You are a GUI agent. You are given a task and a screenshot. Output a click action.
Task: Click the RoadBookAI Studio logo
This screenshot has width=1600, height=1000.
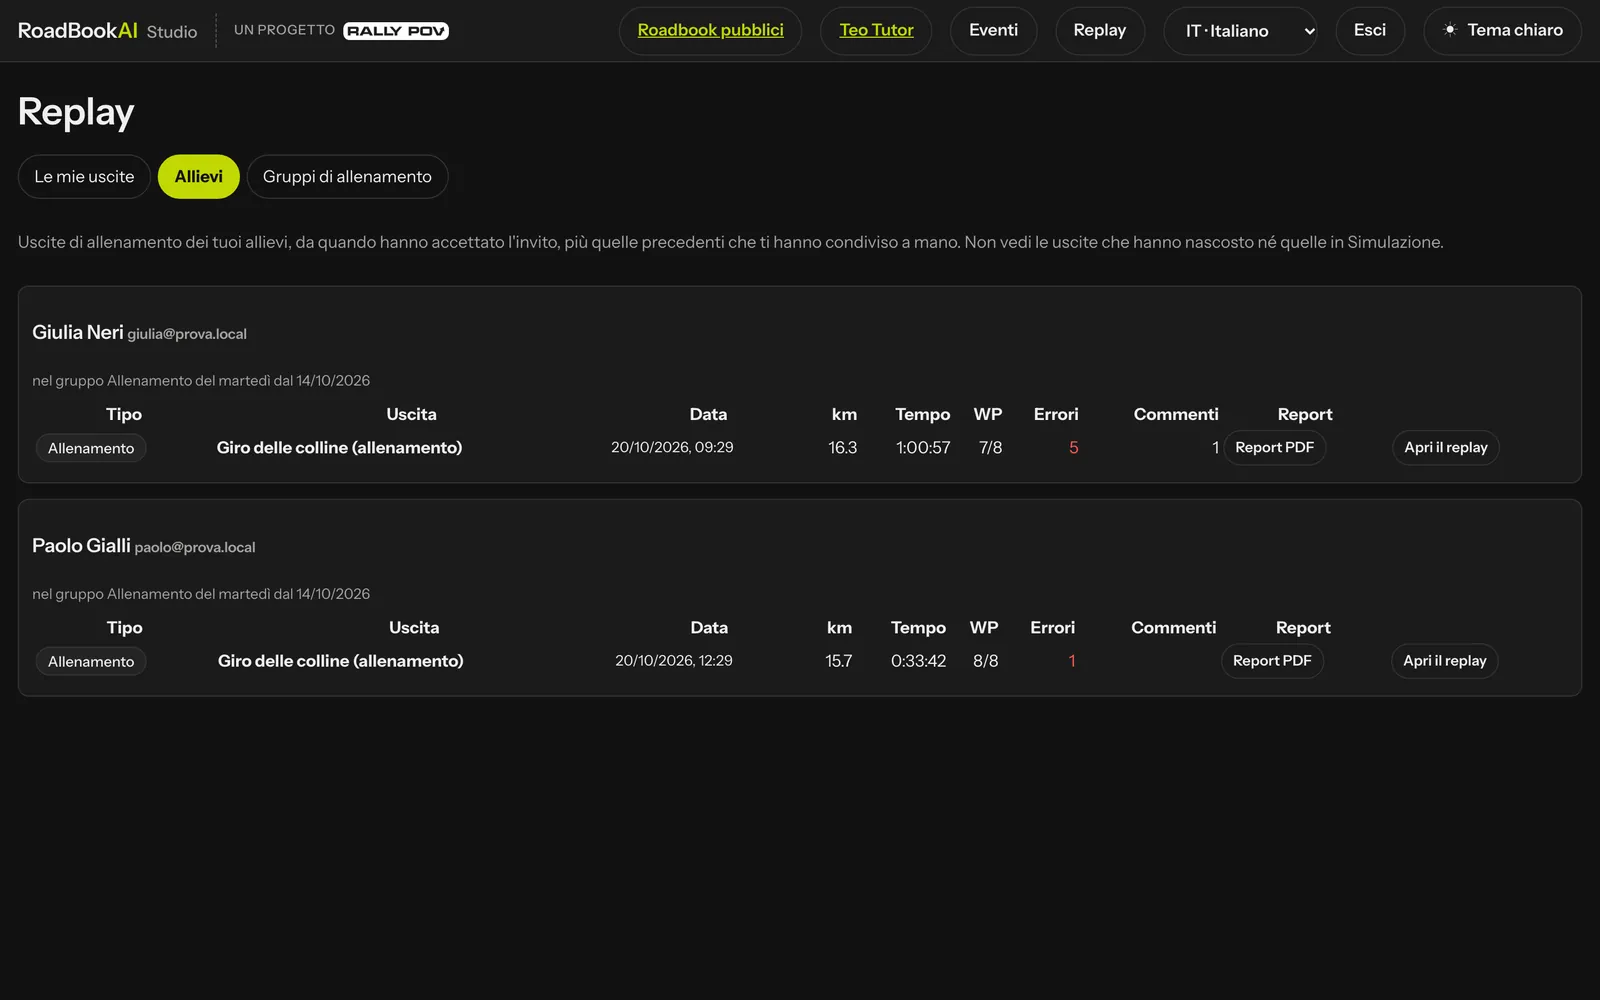pos(107,31)
